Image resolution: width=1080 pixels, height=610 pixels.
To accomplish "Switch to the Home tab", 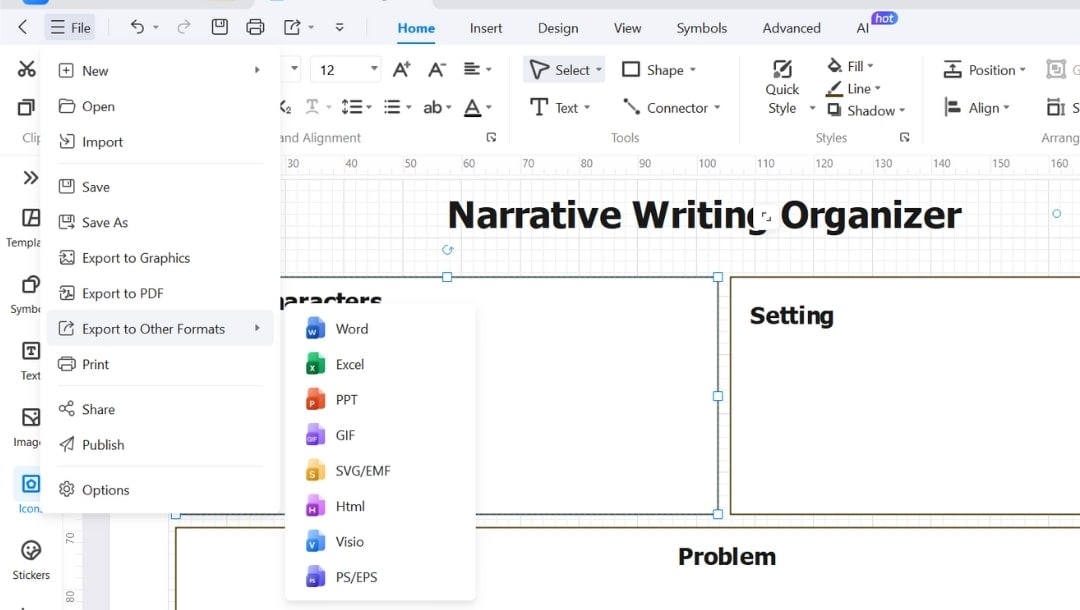I will pyautogui.click(x=416, y=28).
